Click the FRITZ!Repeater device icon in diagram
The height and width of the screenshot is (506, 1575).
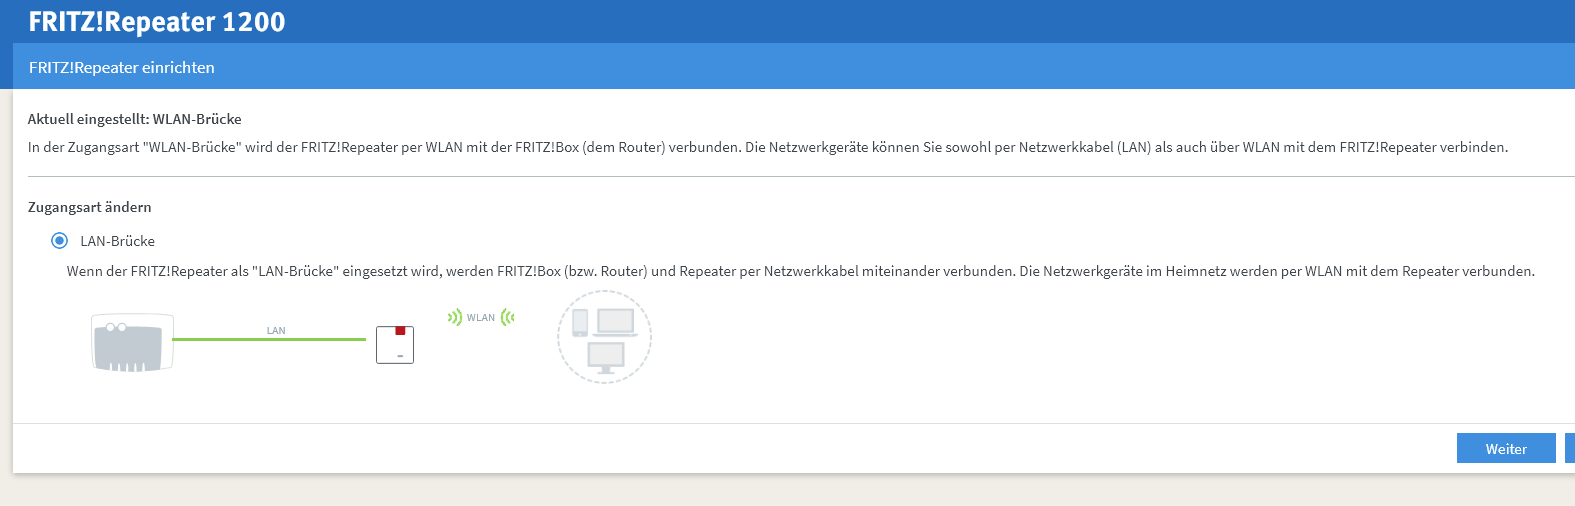[395, 345]
